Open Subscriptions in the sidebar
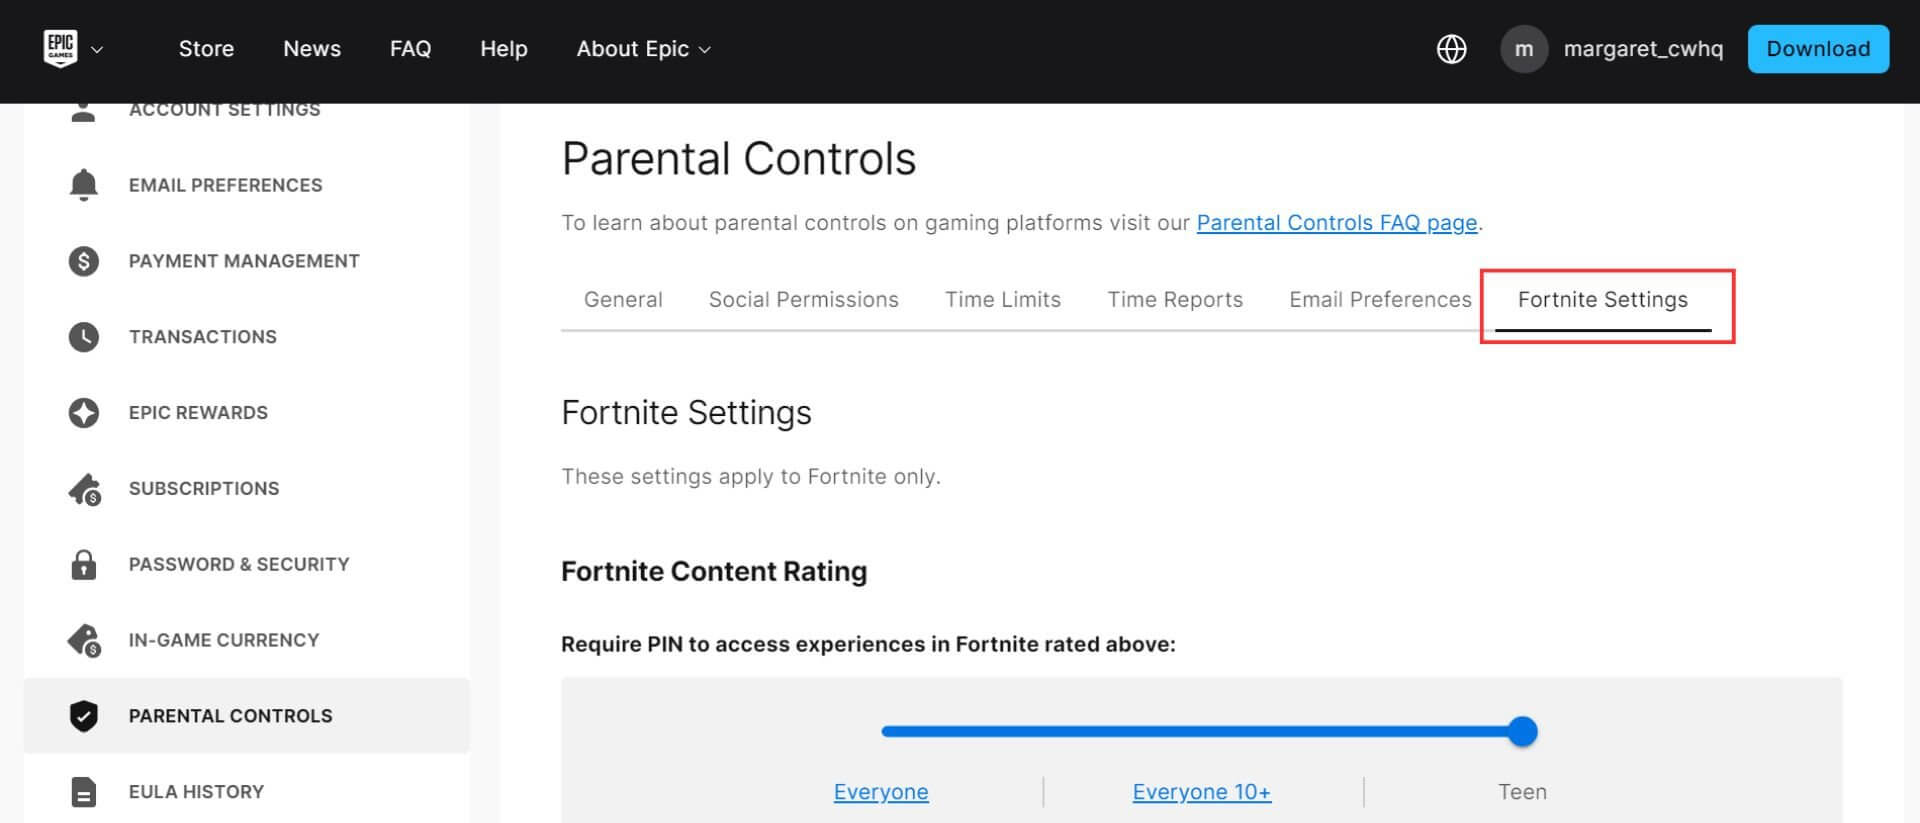The height and width of the screenshot is (823, 1920). click(x=204, y=489)
